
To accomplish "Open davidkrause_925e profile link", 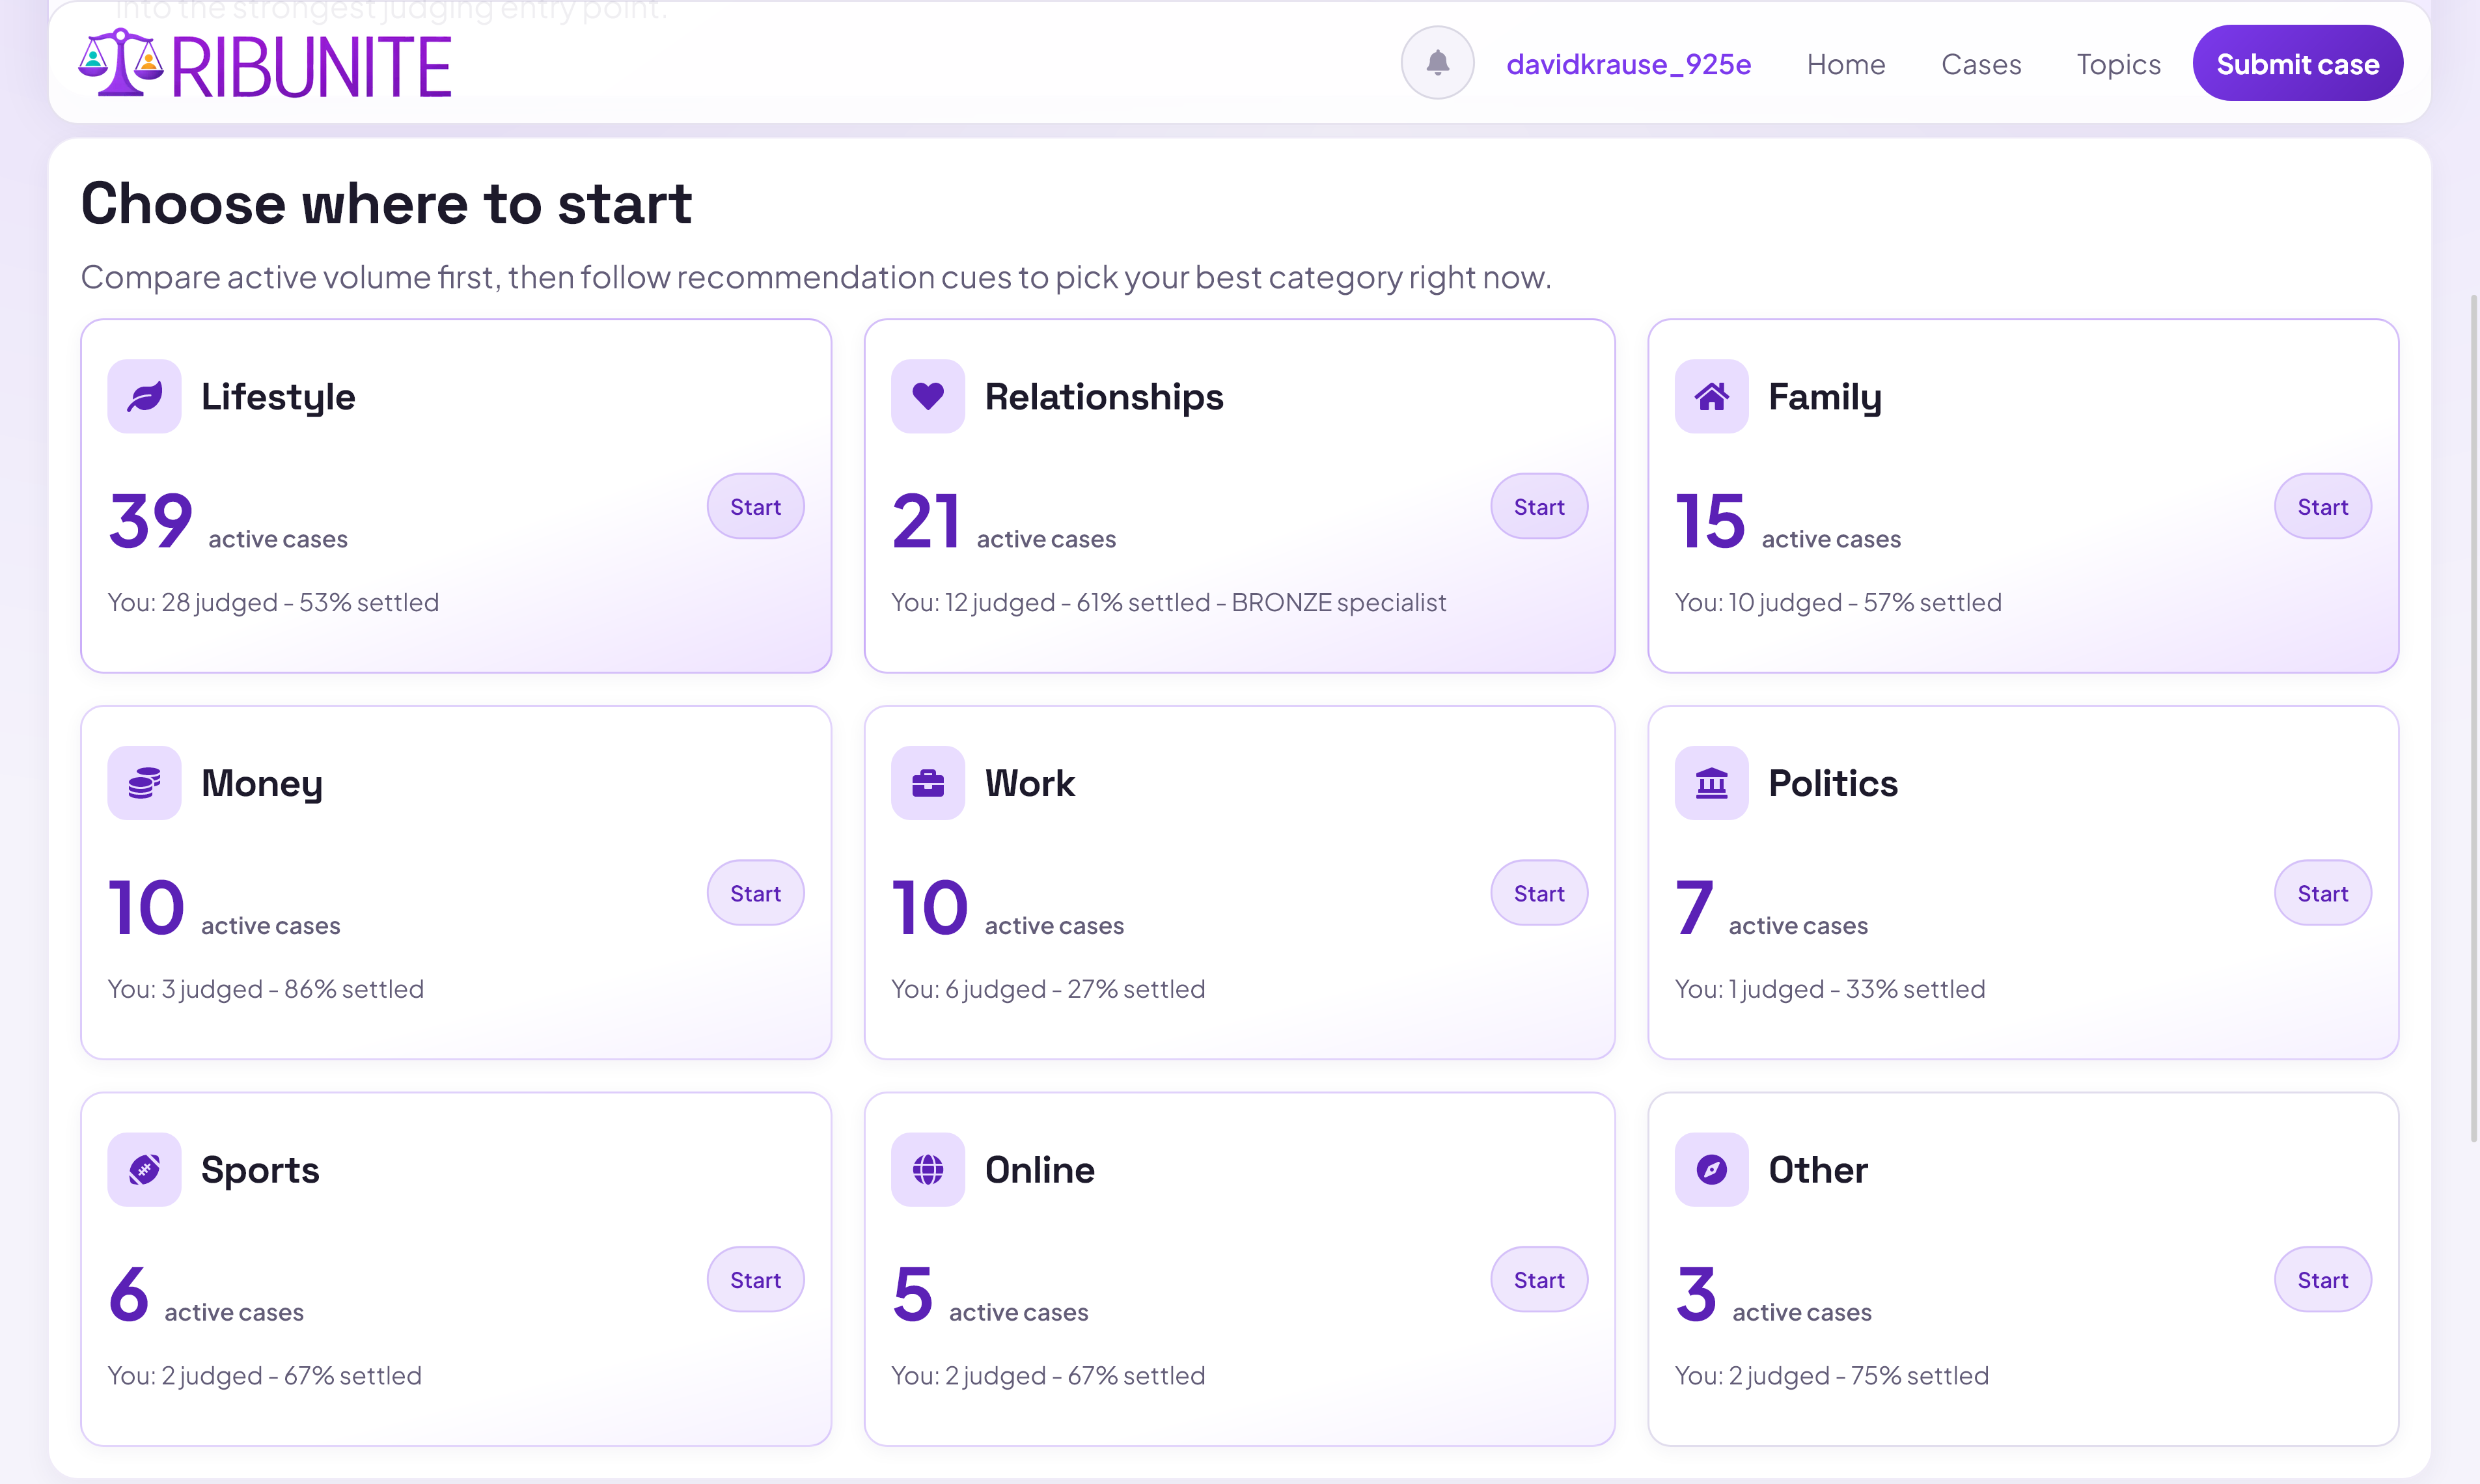I will [1628, 64].
